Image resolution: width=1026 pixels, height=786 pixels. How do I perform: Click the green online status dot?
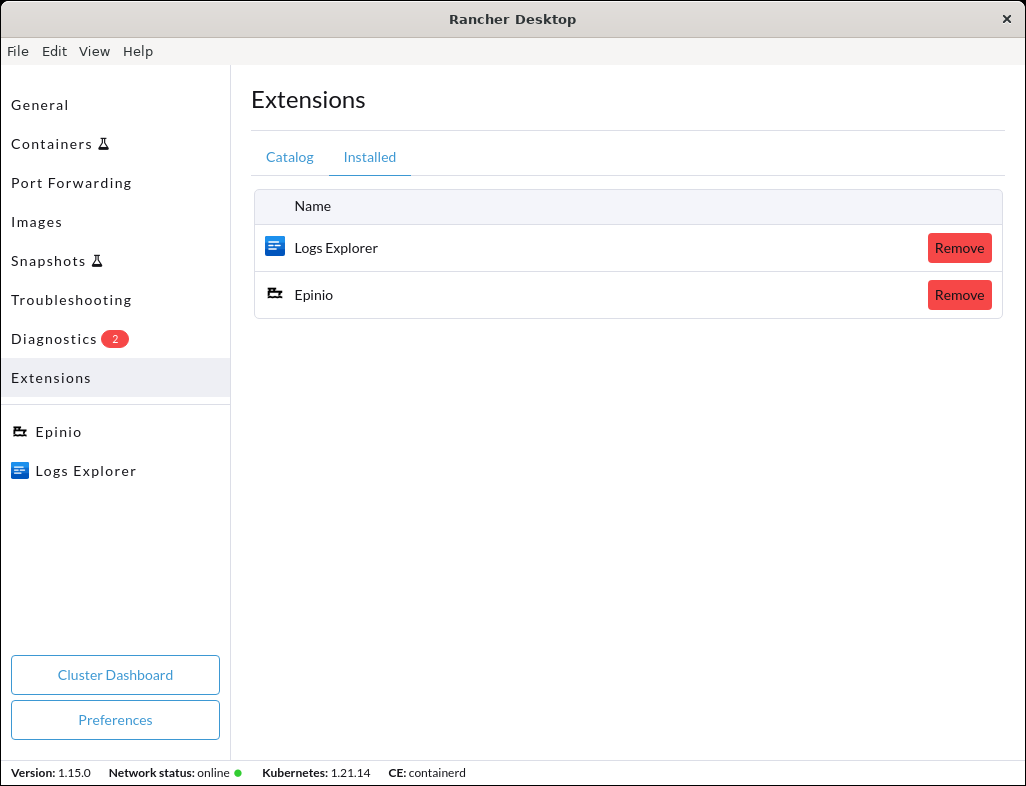(x=237, y=773)
